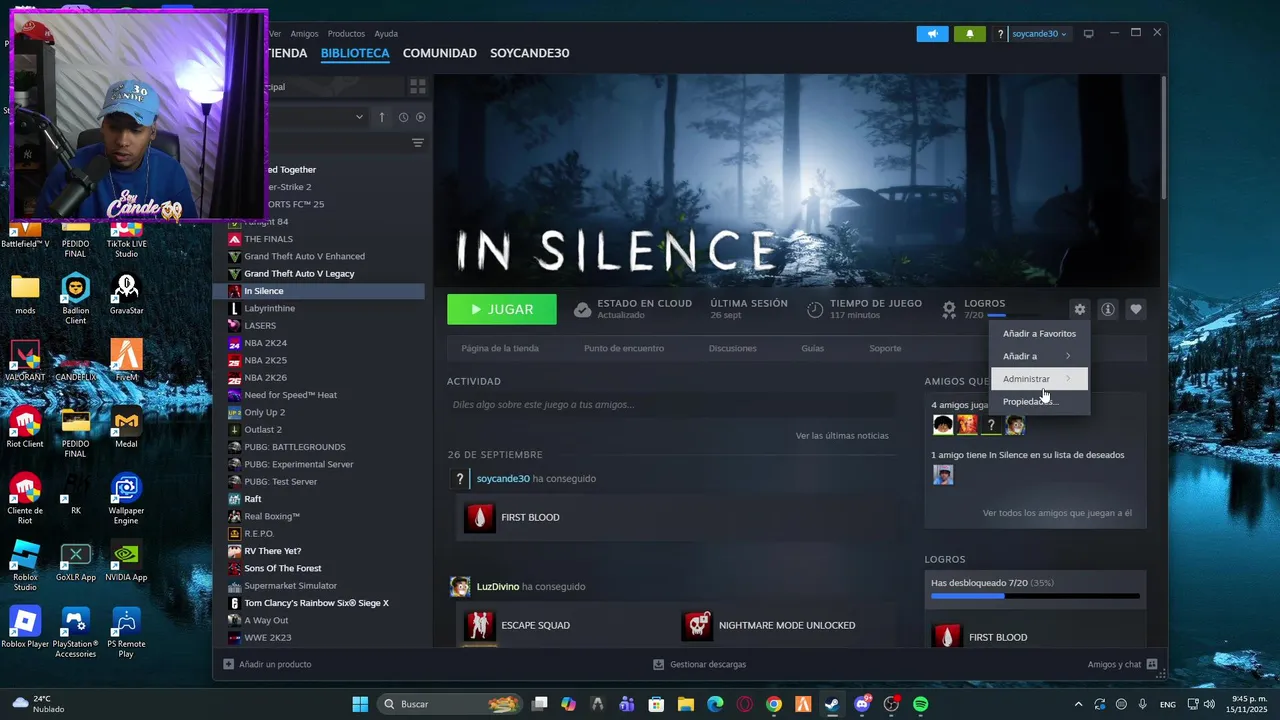Switch to COMUNIDAD section
The width and height of the screenshot is (1280, 720).
click(439, 53)
